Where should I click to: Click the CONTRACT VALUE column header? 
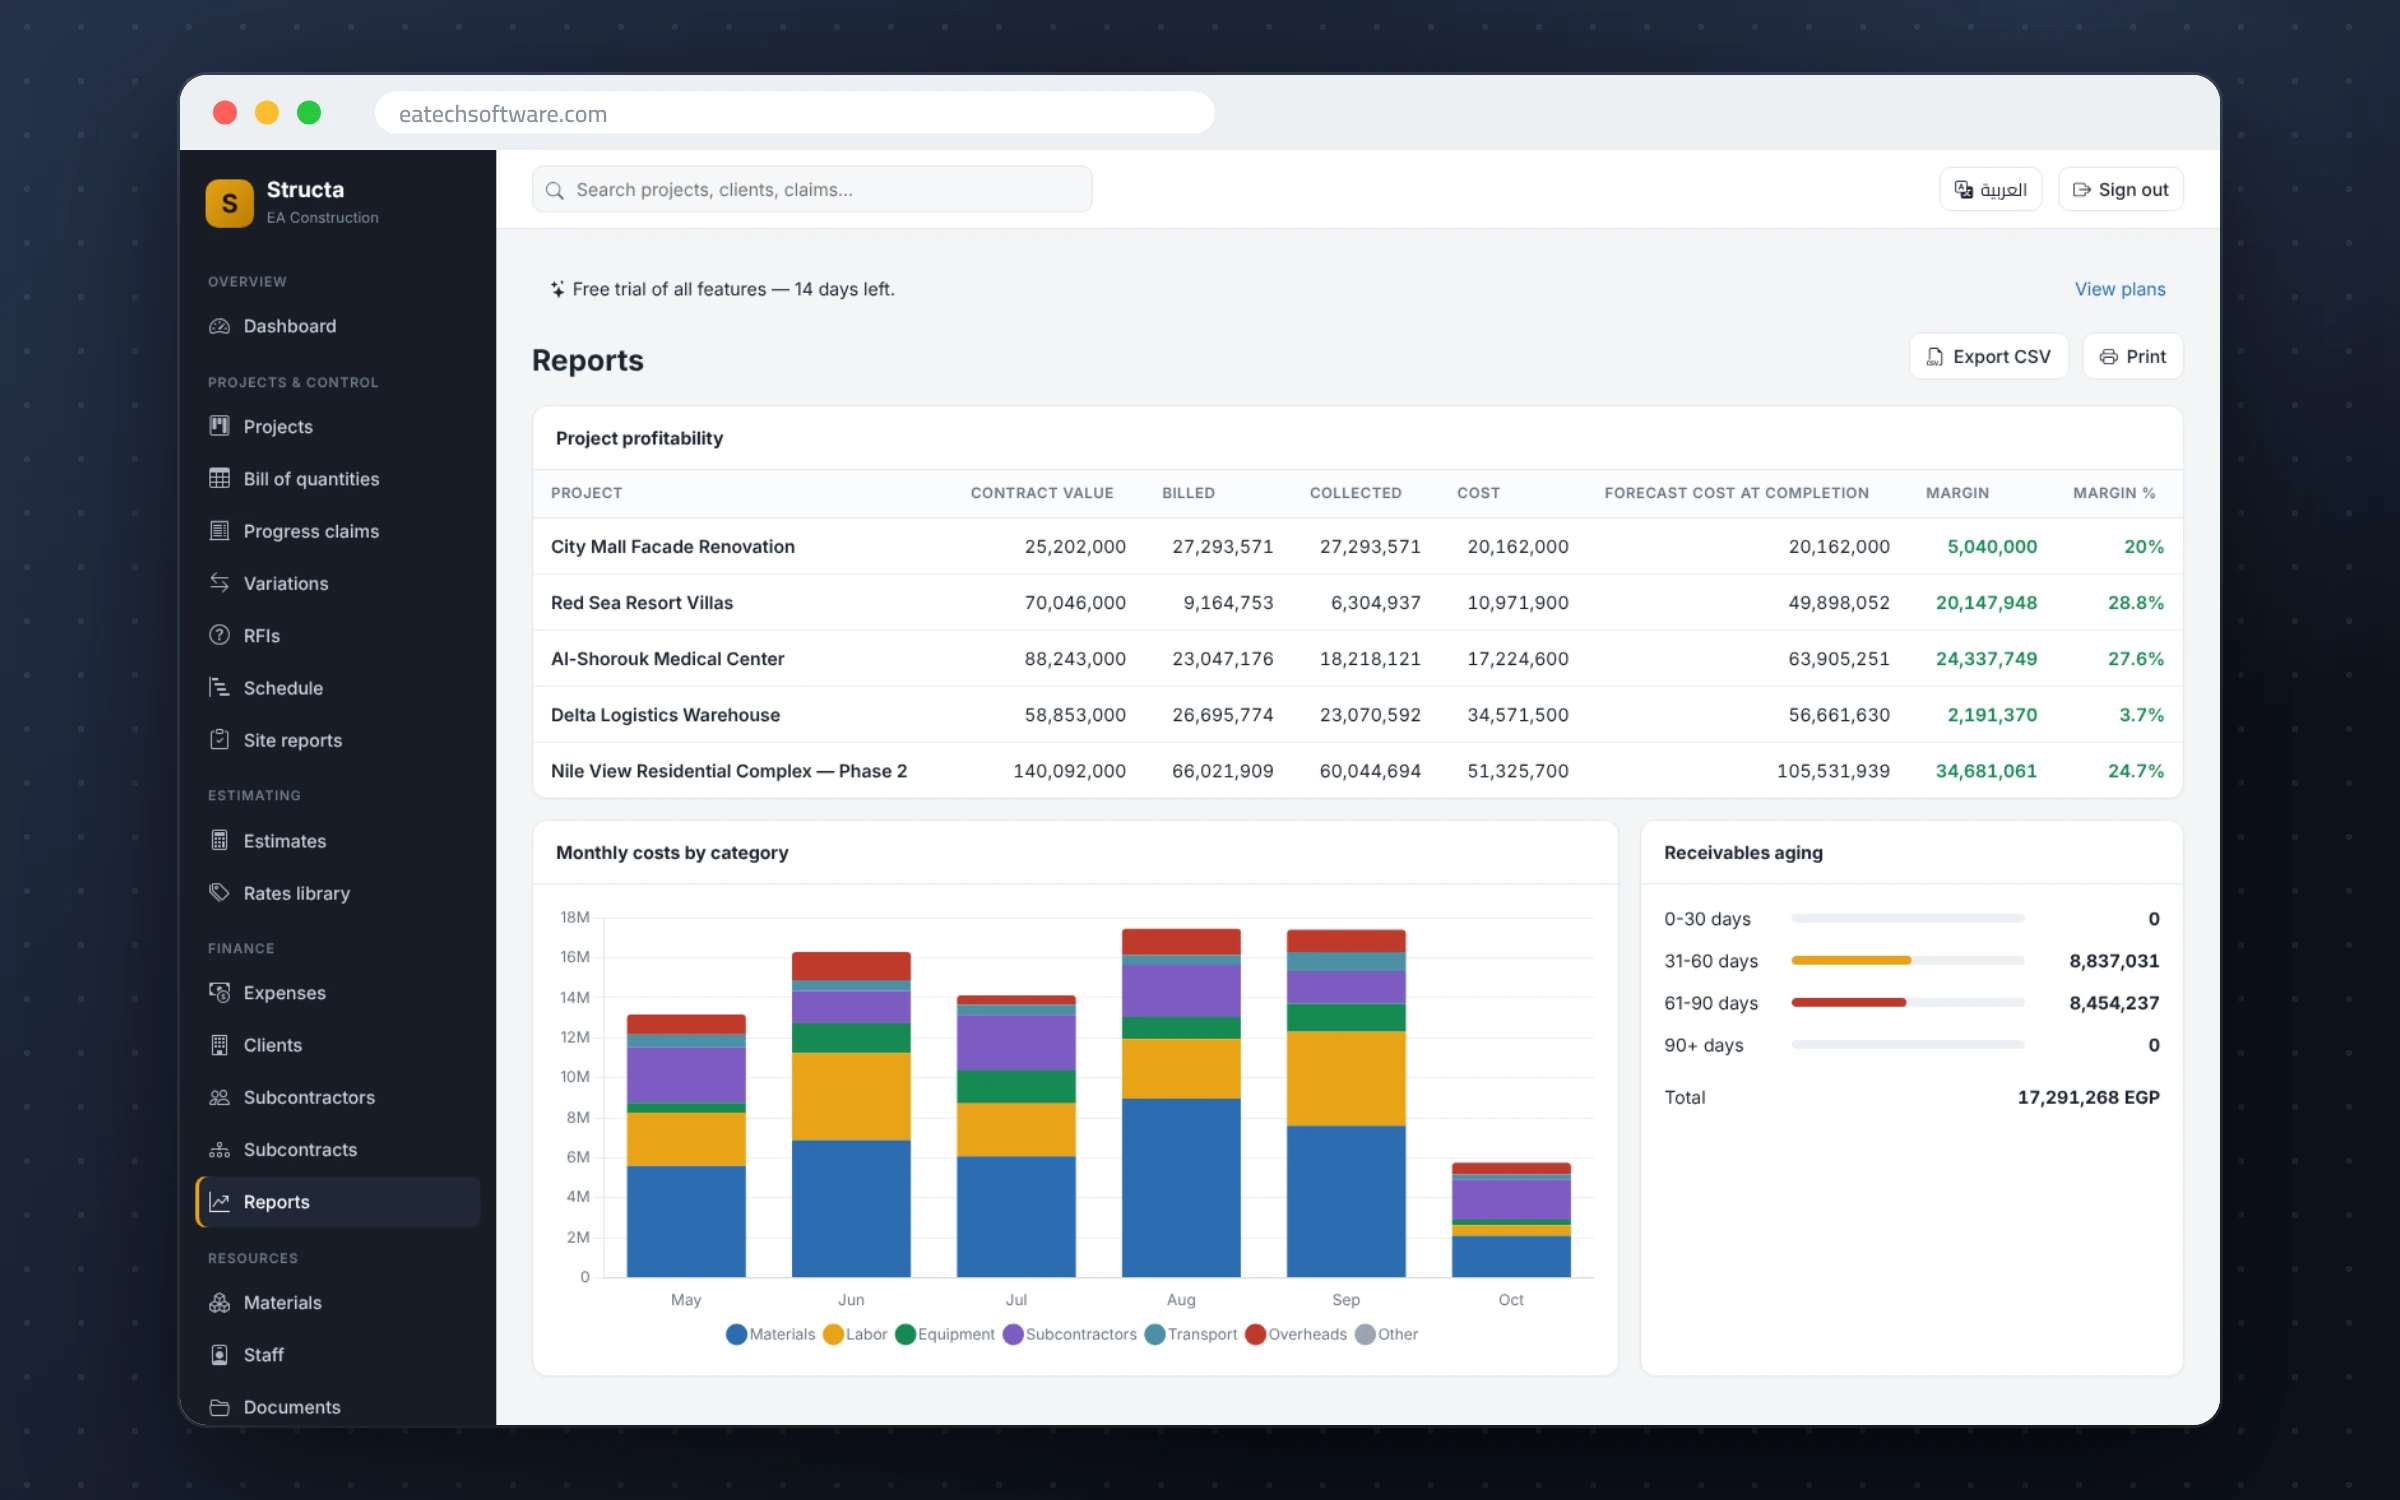[x=1042, y=493]
